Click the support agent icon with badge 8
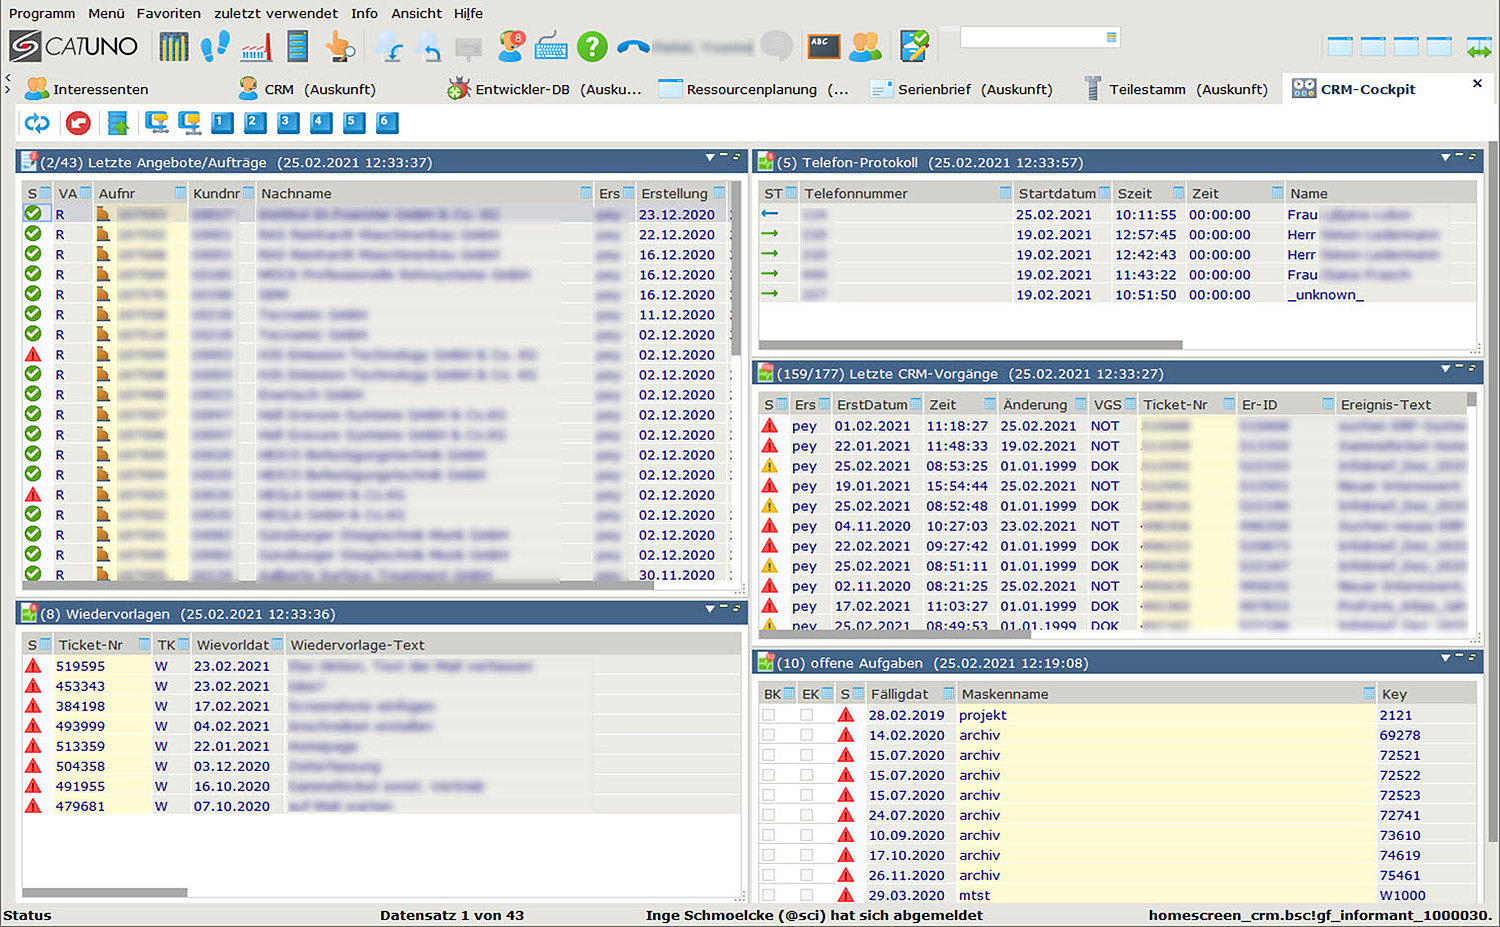The image size is (1500, 927). (x=511, y=46)
